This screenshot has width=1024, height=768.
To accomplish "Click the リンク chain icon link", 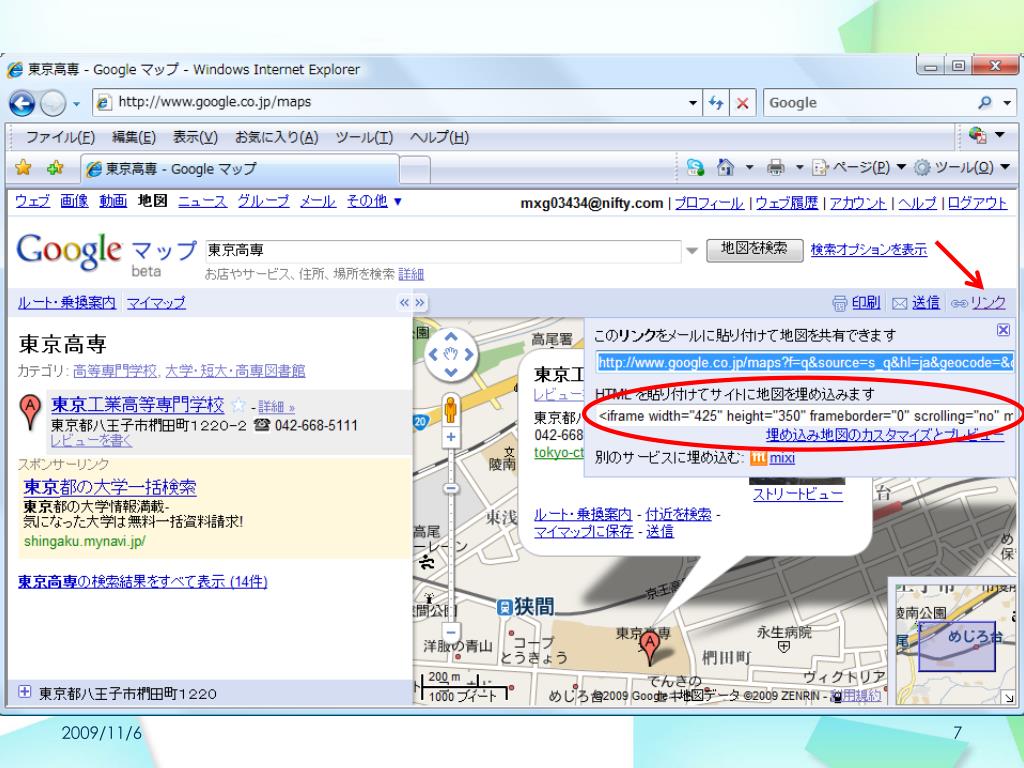I will pyautogui.click(x=978, y=303).
